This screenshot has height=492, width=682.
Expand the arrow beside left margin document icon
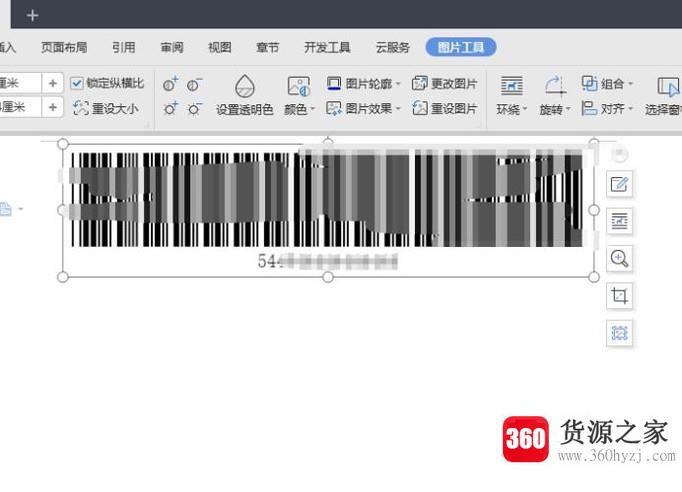click(20, 210)
